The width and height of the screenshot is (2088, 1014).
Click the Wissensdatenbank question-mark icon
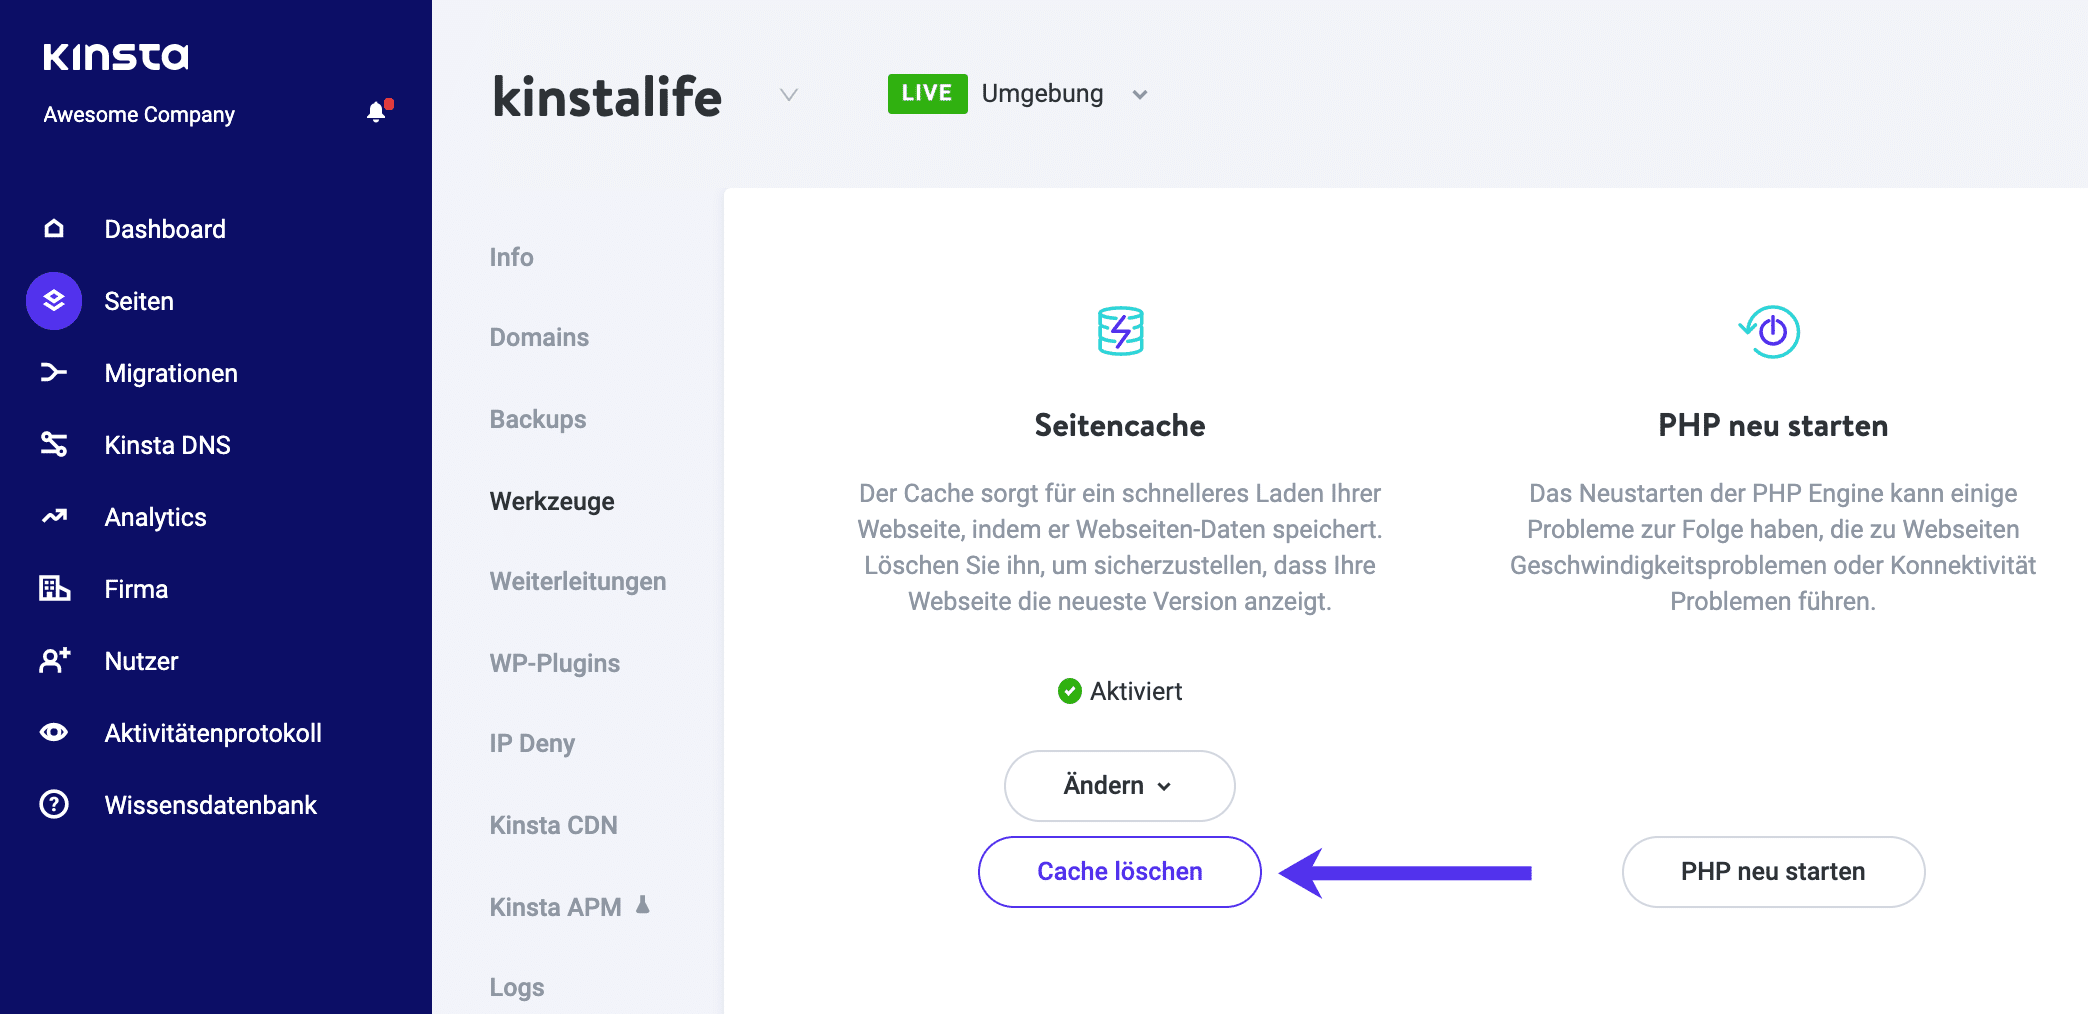[53, 804]
